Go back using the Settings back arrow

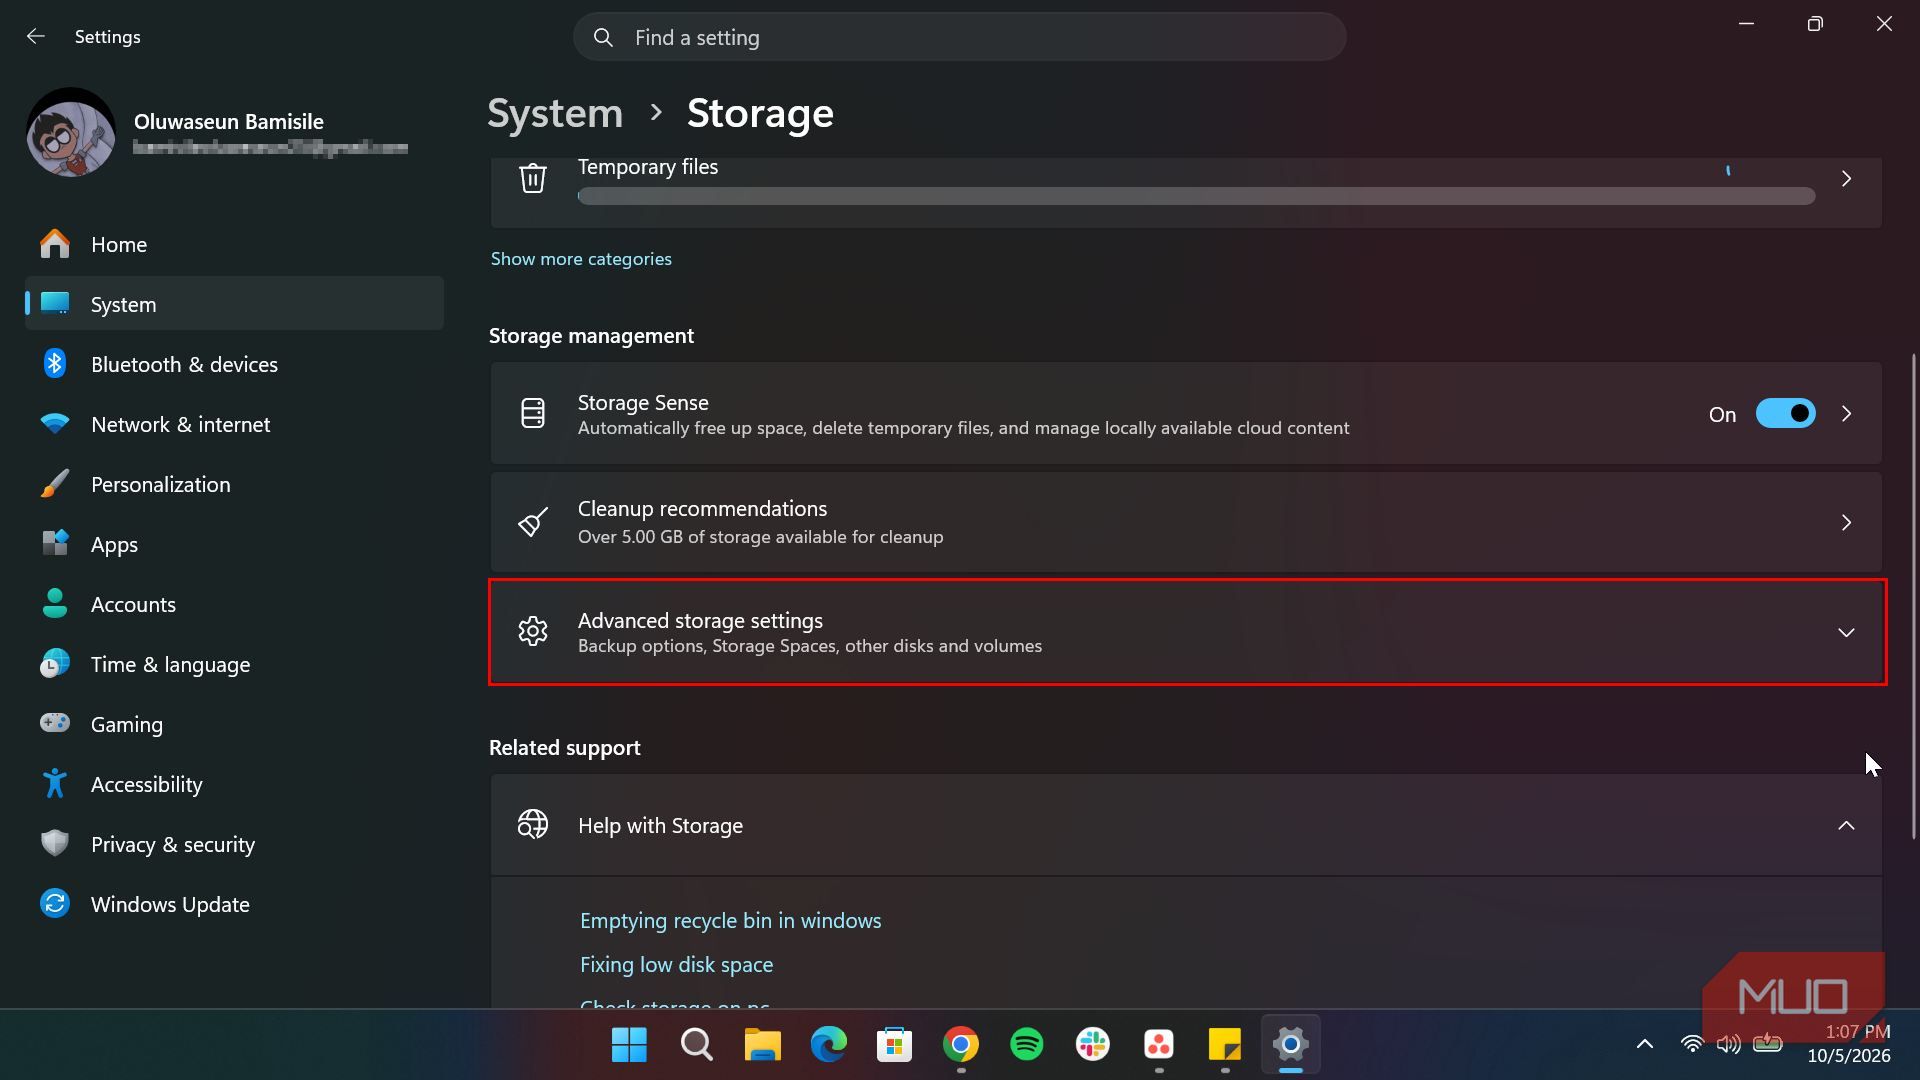pyautogui.click(x=36, y=37)
